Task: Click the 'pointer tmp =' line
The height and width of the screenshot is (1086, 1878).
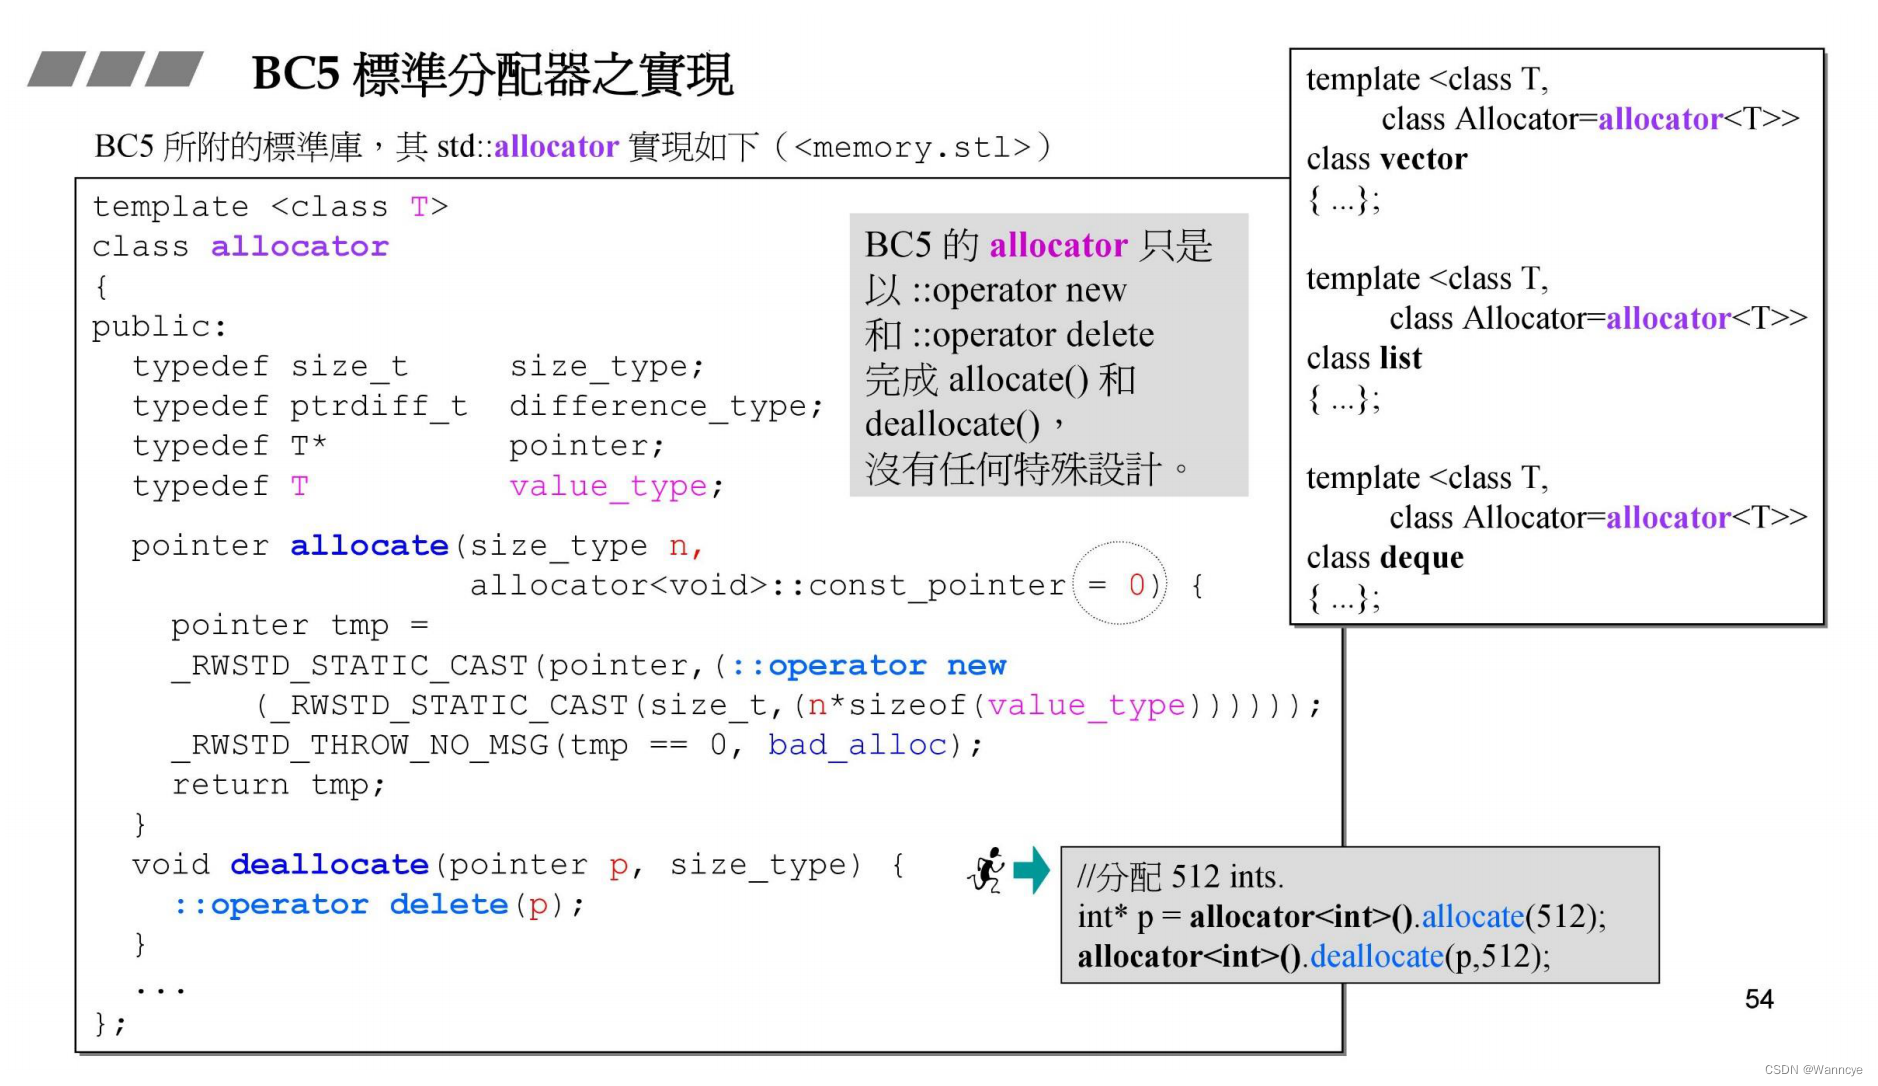Action: (x=300, y=626)
